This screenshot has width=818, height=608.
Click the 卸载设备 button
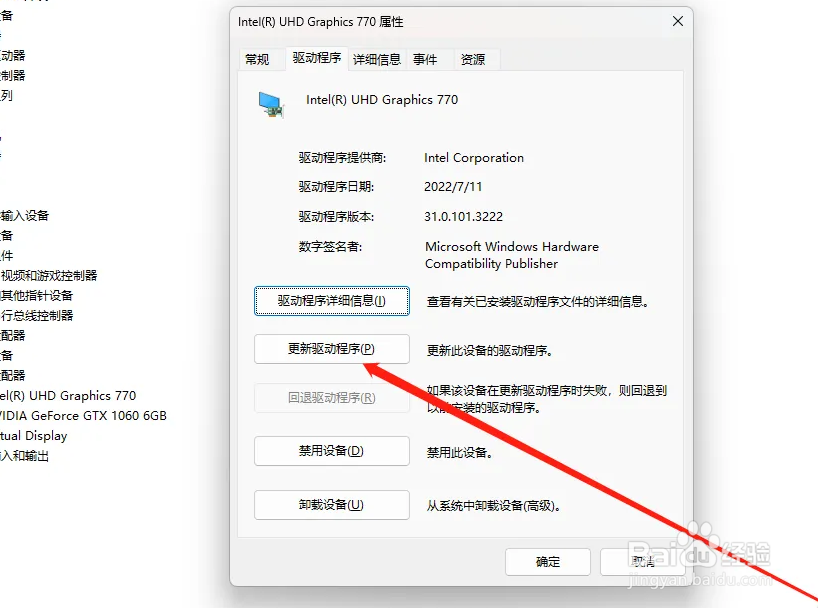point(332,505)
